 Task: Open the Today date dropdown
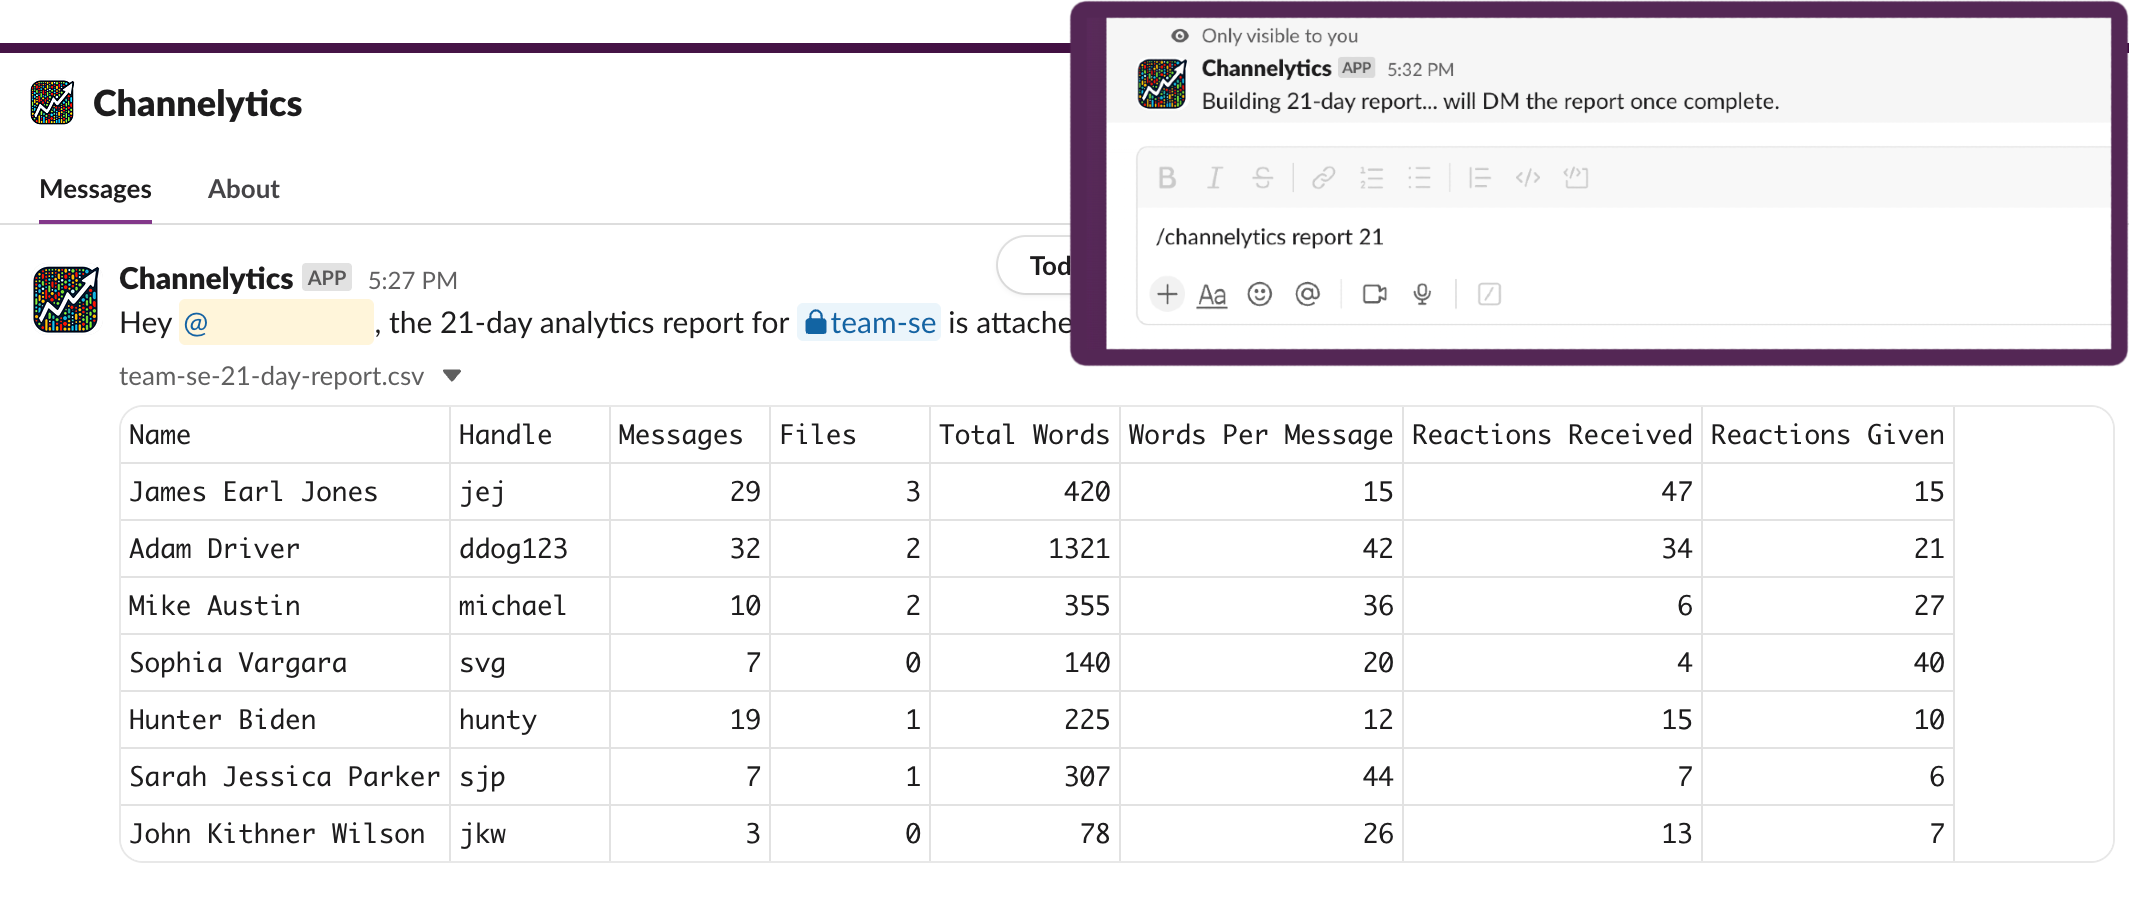click(1040, 266)
